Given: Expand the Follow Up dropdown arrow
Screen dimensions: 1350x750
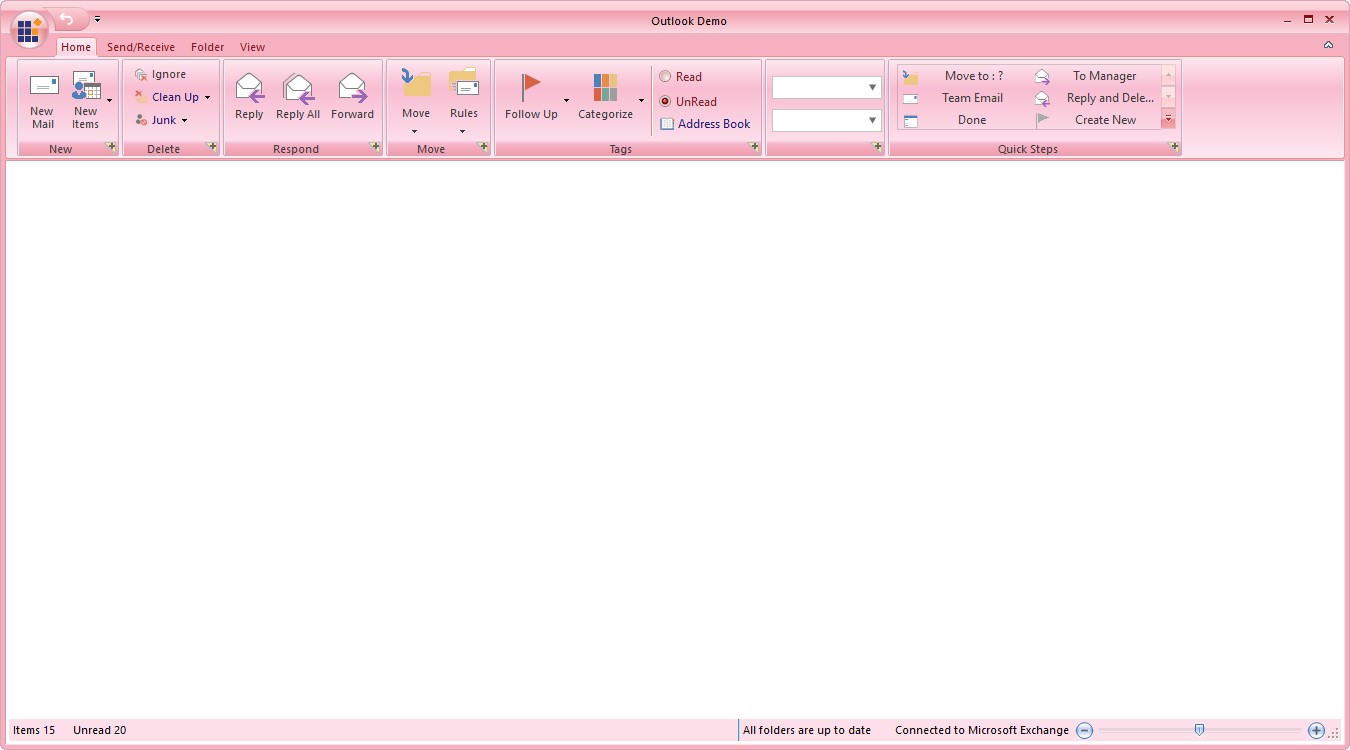Looking at the screenshot, I should pos(566,100).
